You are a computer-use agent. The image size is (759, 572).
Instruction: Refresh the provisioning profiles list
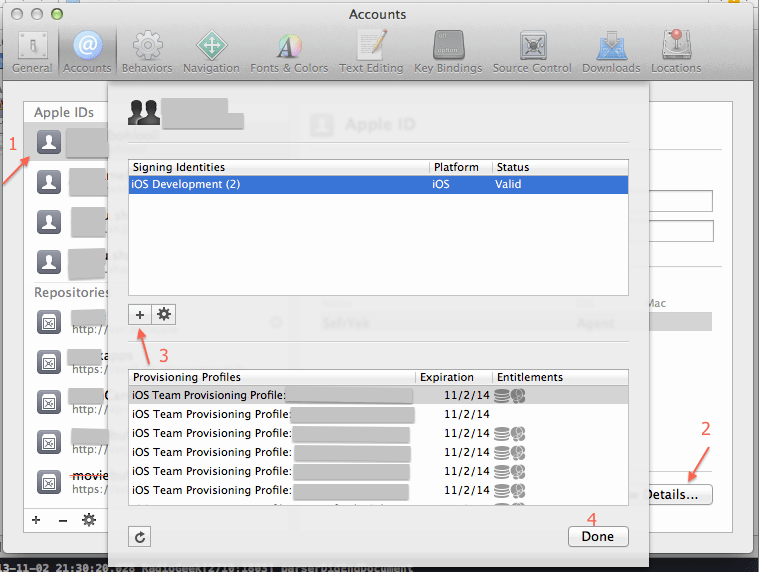pyautogui.click(x=140, y=537)
